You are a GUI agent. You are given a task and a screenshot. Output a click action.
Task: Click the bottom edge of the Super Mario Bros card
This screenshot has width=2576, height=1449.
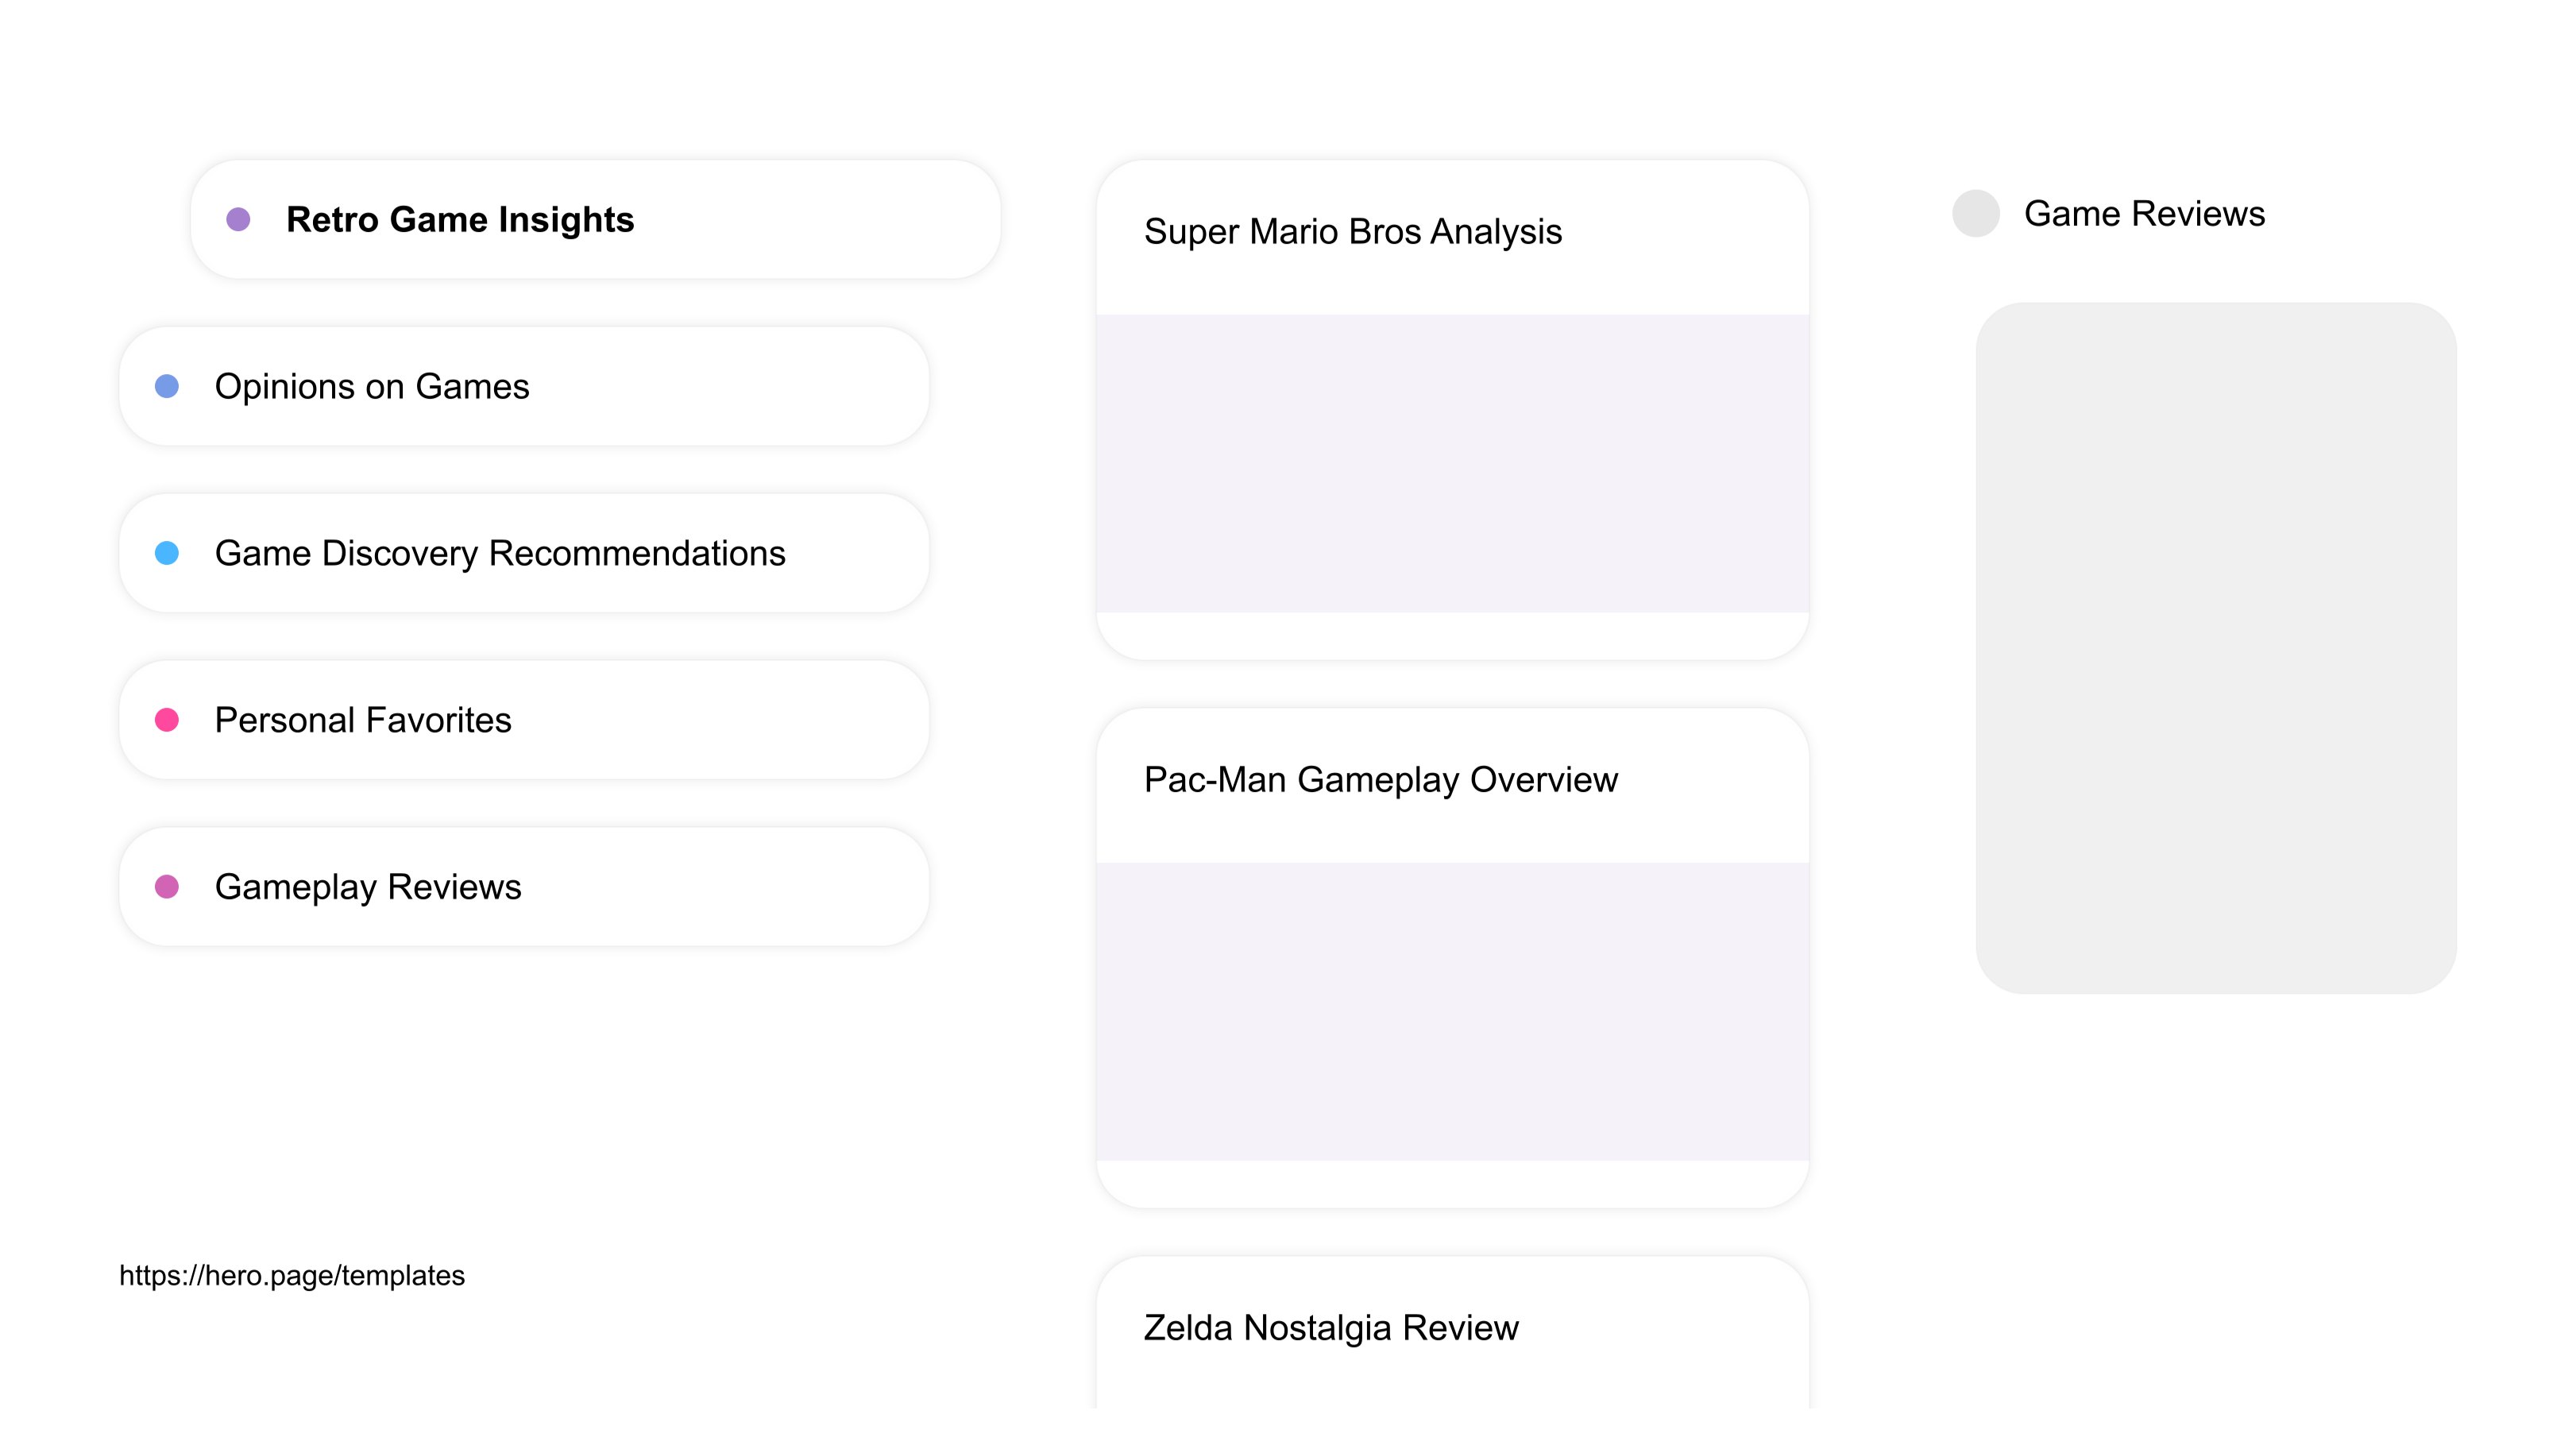pyautogui.click(x=1453, y=637)
